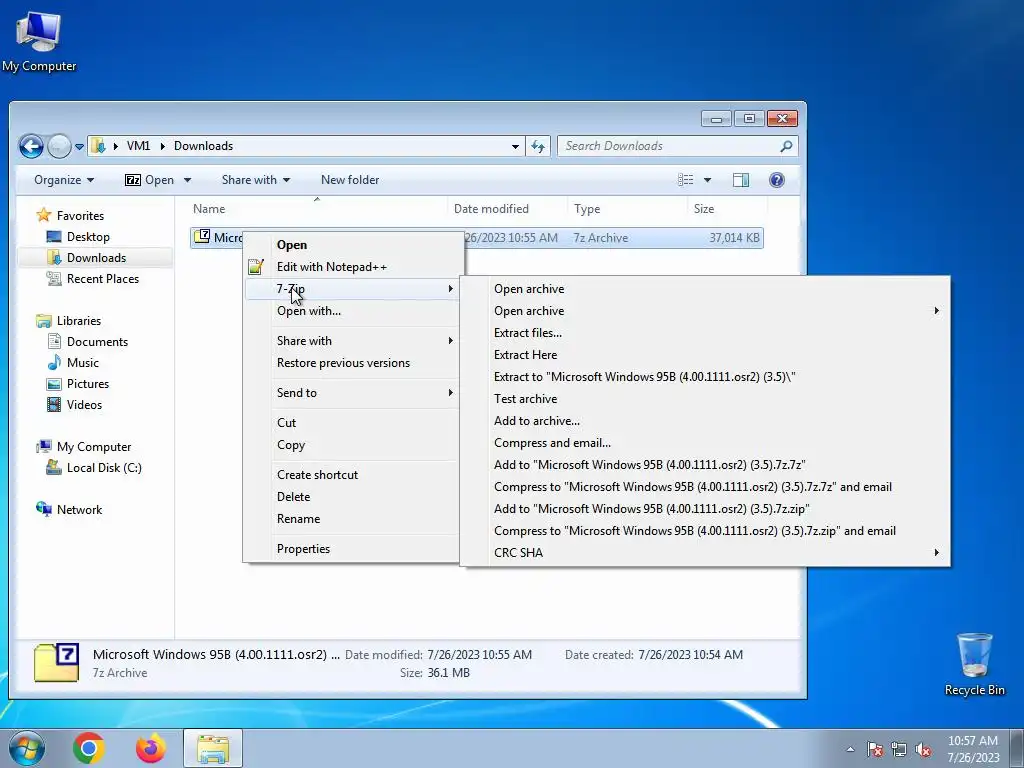1024x768 pixels.
Task: Click Downloads in the address breadcrumb
Action: [x=203, y=146]
